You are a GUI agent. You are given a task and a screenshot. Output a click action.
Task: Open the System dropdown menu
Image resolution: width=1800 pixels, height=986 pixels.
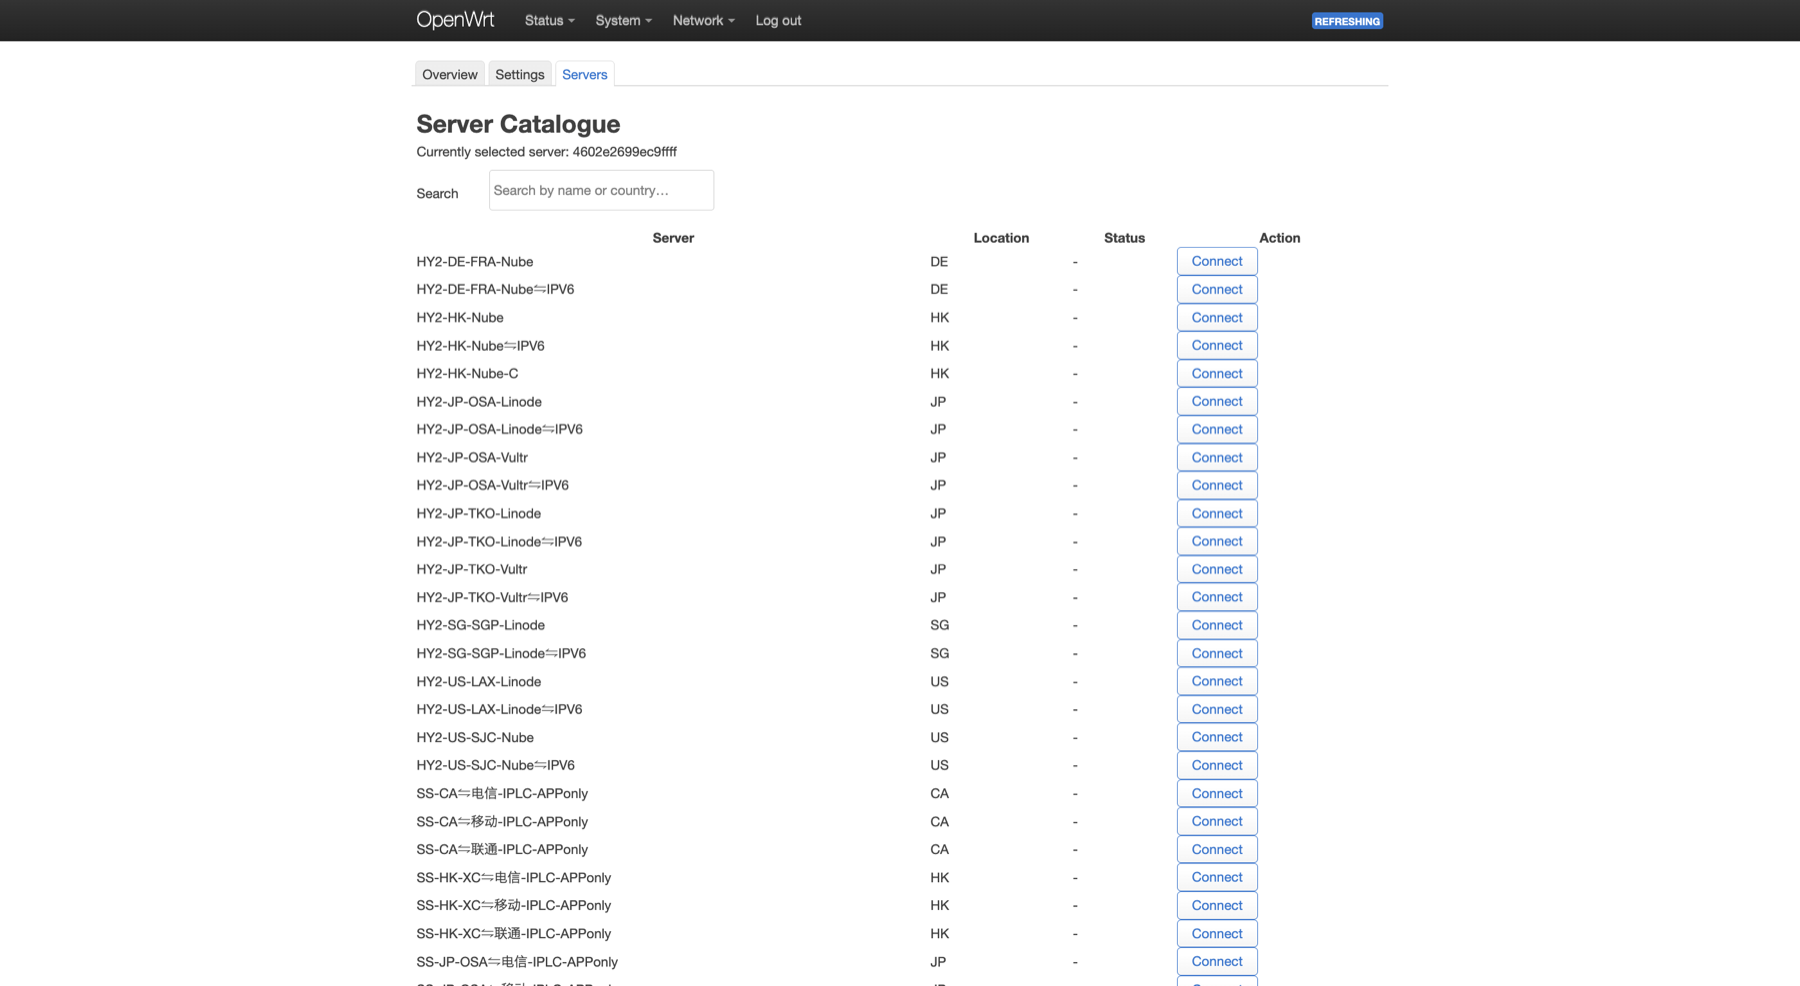[623, 20]
